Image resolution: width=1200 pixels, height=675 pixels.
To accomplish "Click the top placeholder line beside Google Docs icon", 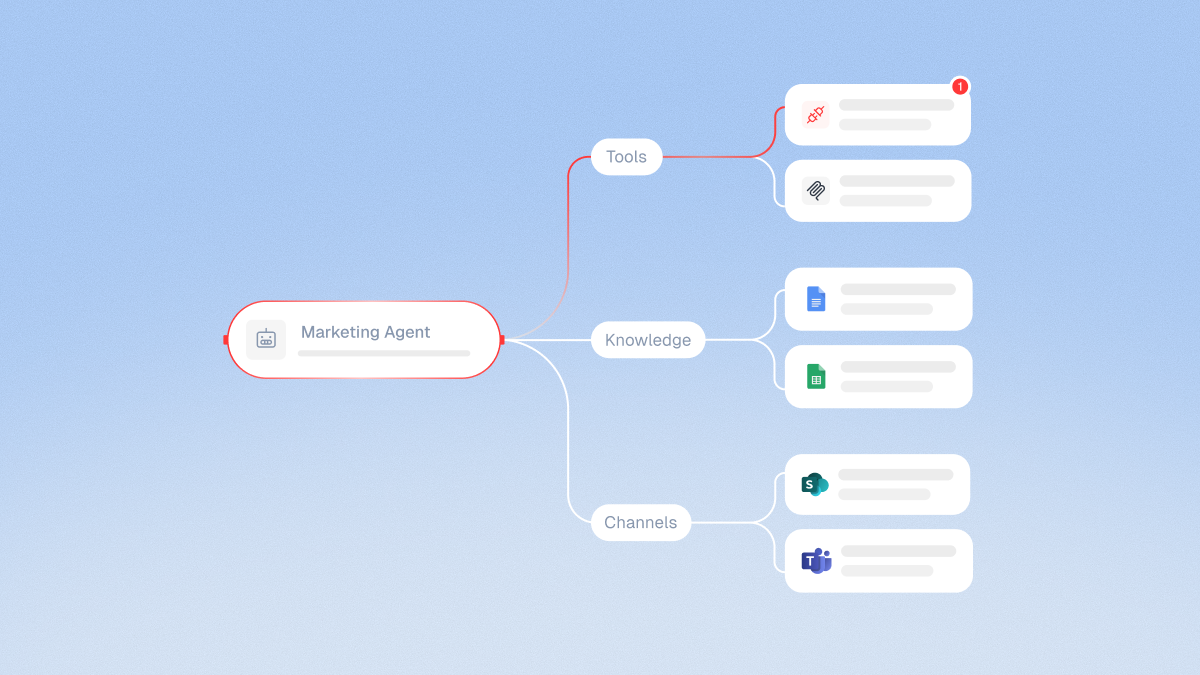I will (x=898, y=290).
